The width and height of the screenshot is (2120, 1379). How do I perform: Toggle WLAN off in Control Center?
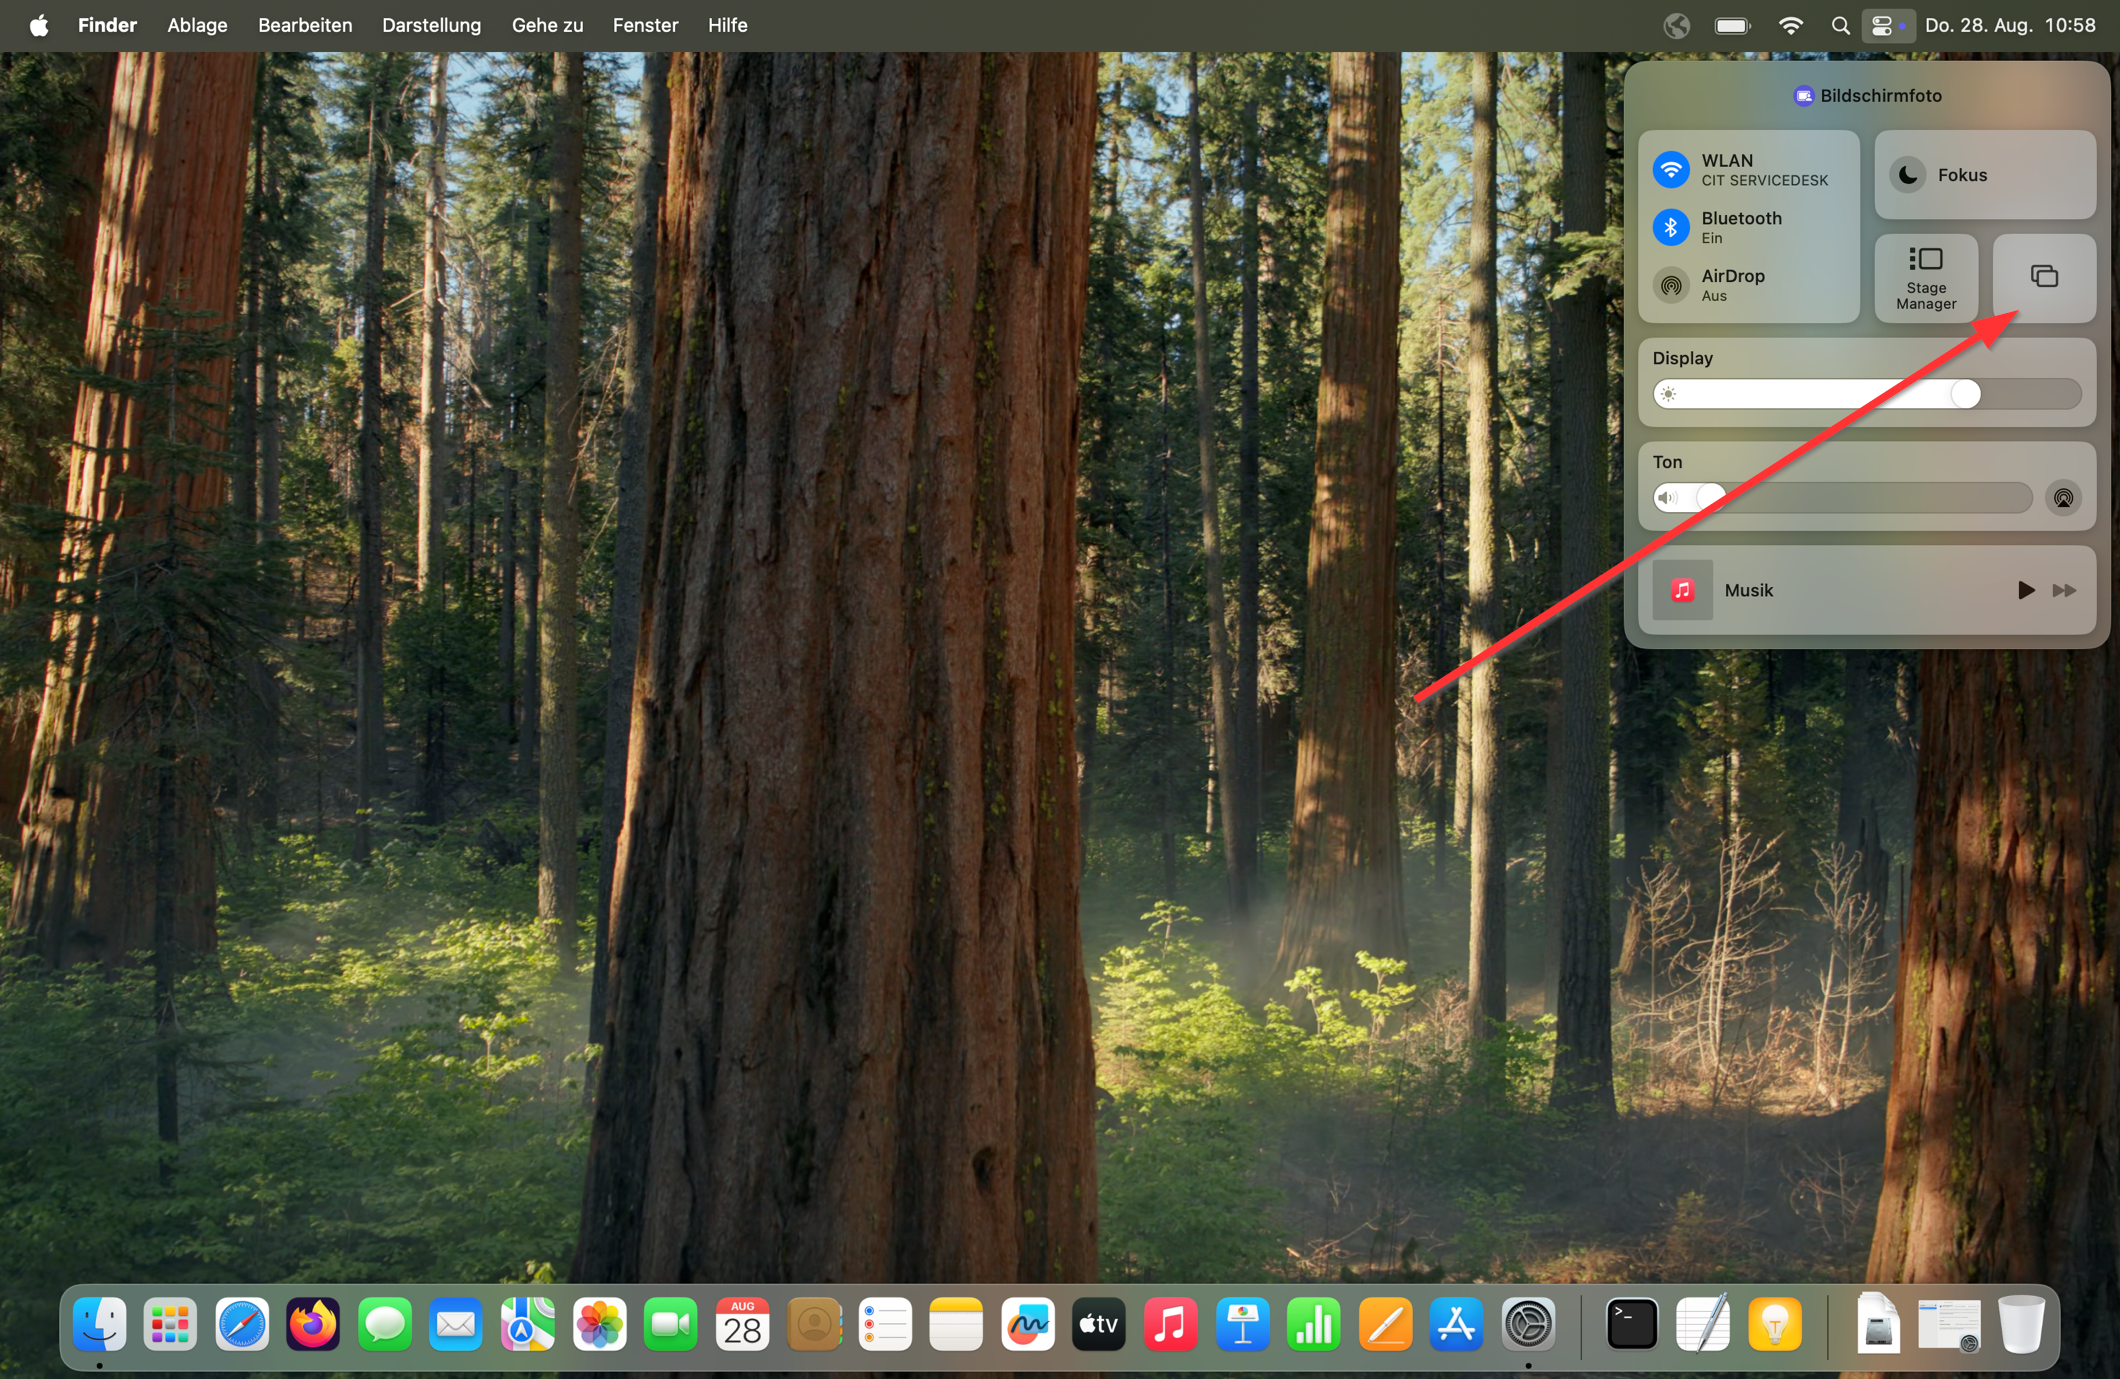click(1671, 169)
